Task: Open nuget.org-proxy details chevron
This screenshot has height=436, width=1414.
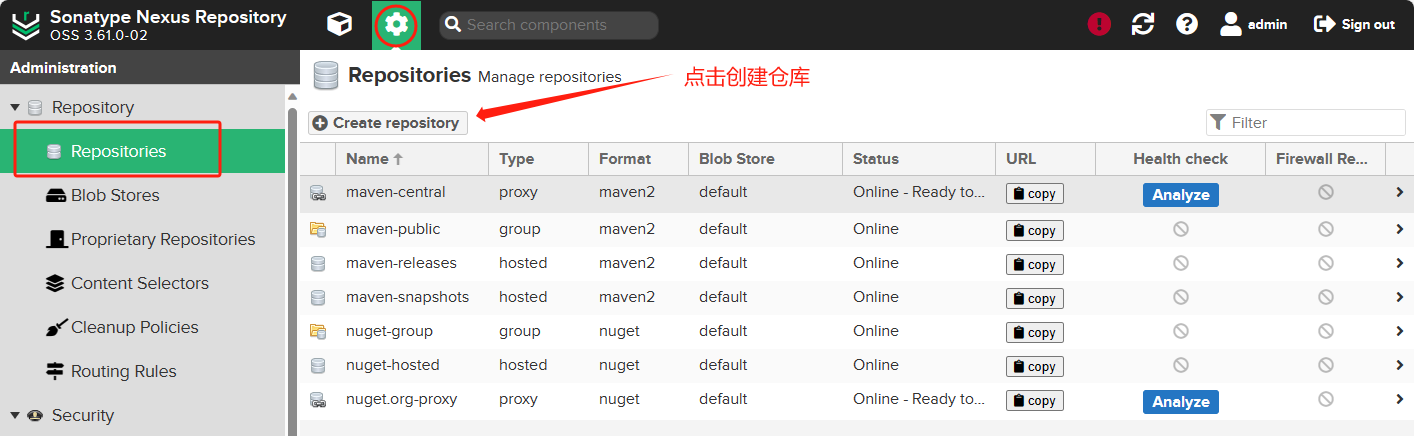Action: pos(1400,399)
